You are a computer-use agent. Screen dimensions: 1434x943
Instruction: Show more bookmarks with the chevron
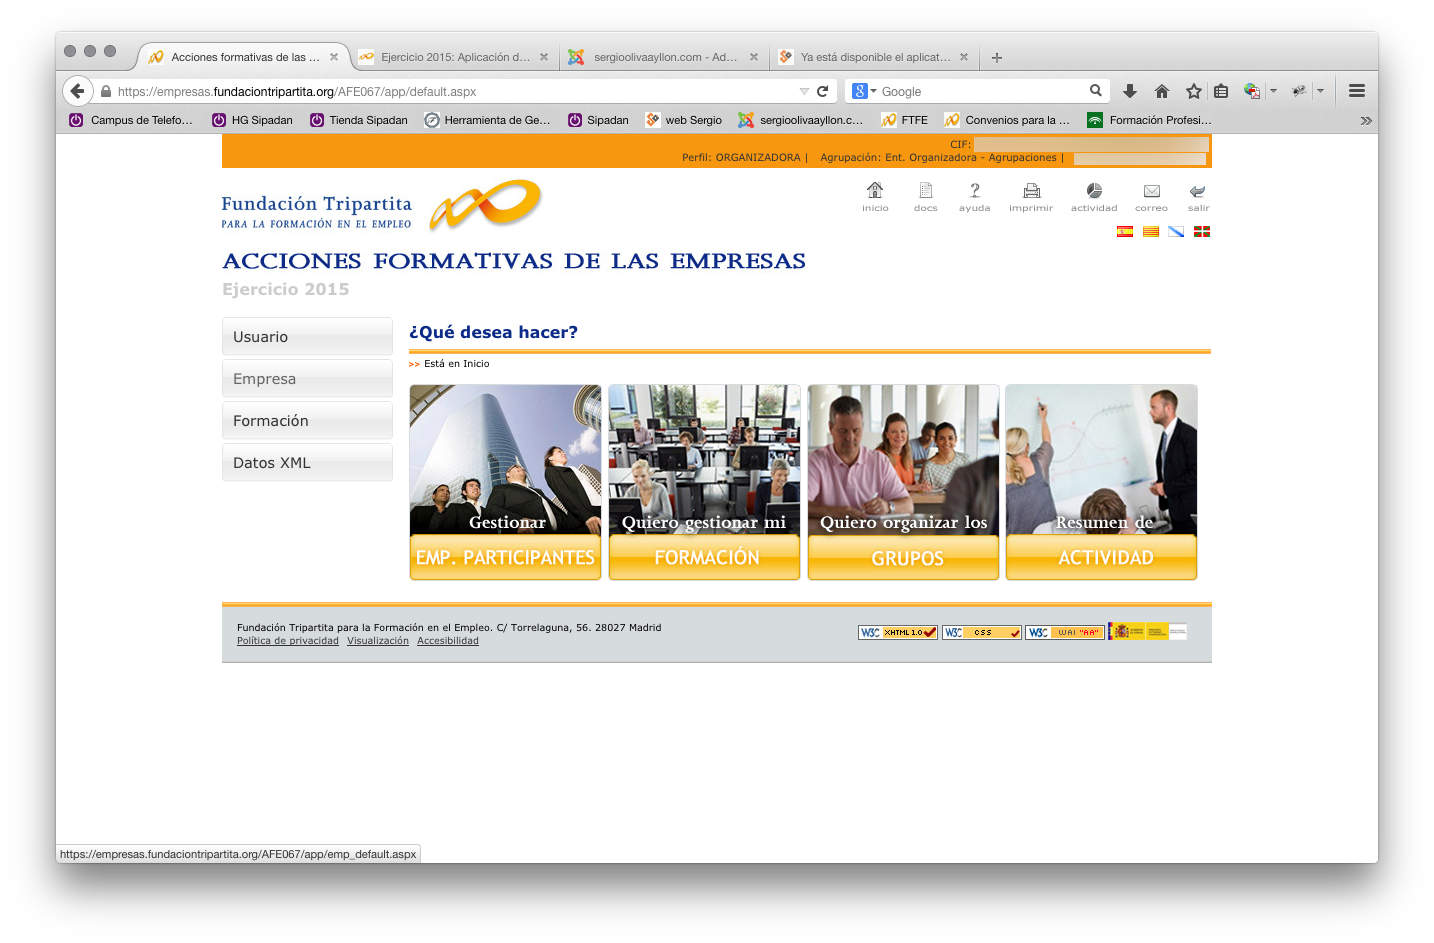[1366, 120]
